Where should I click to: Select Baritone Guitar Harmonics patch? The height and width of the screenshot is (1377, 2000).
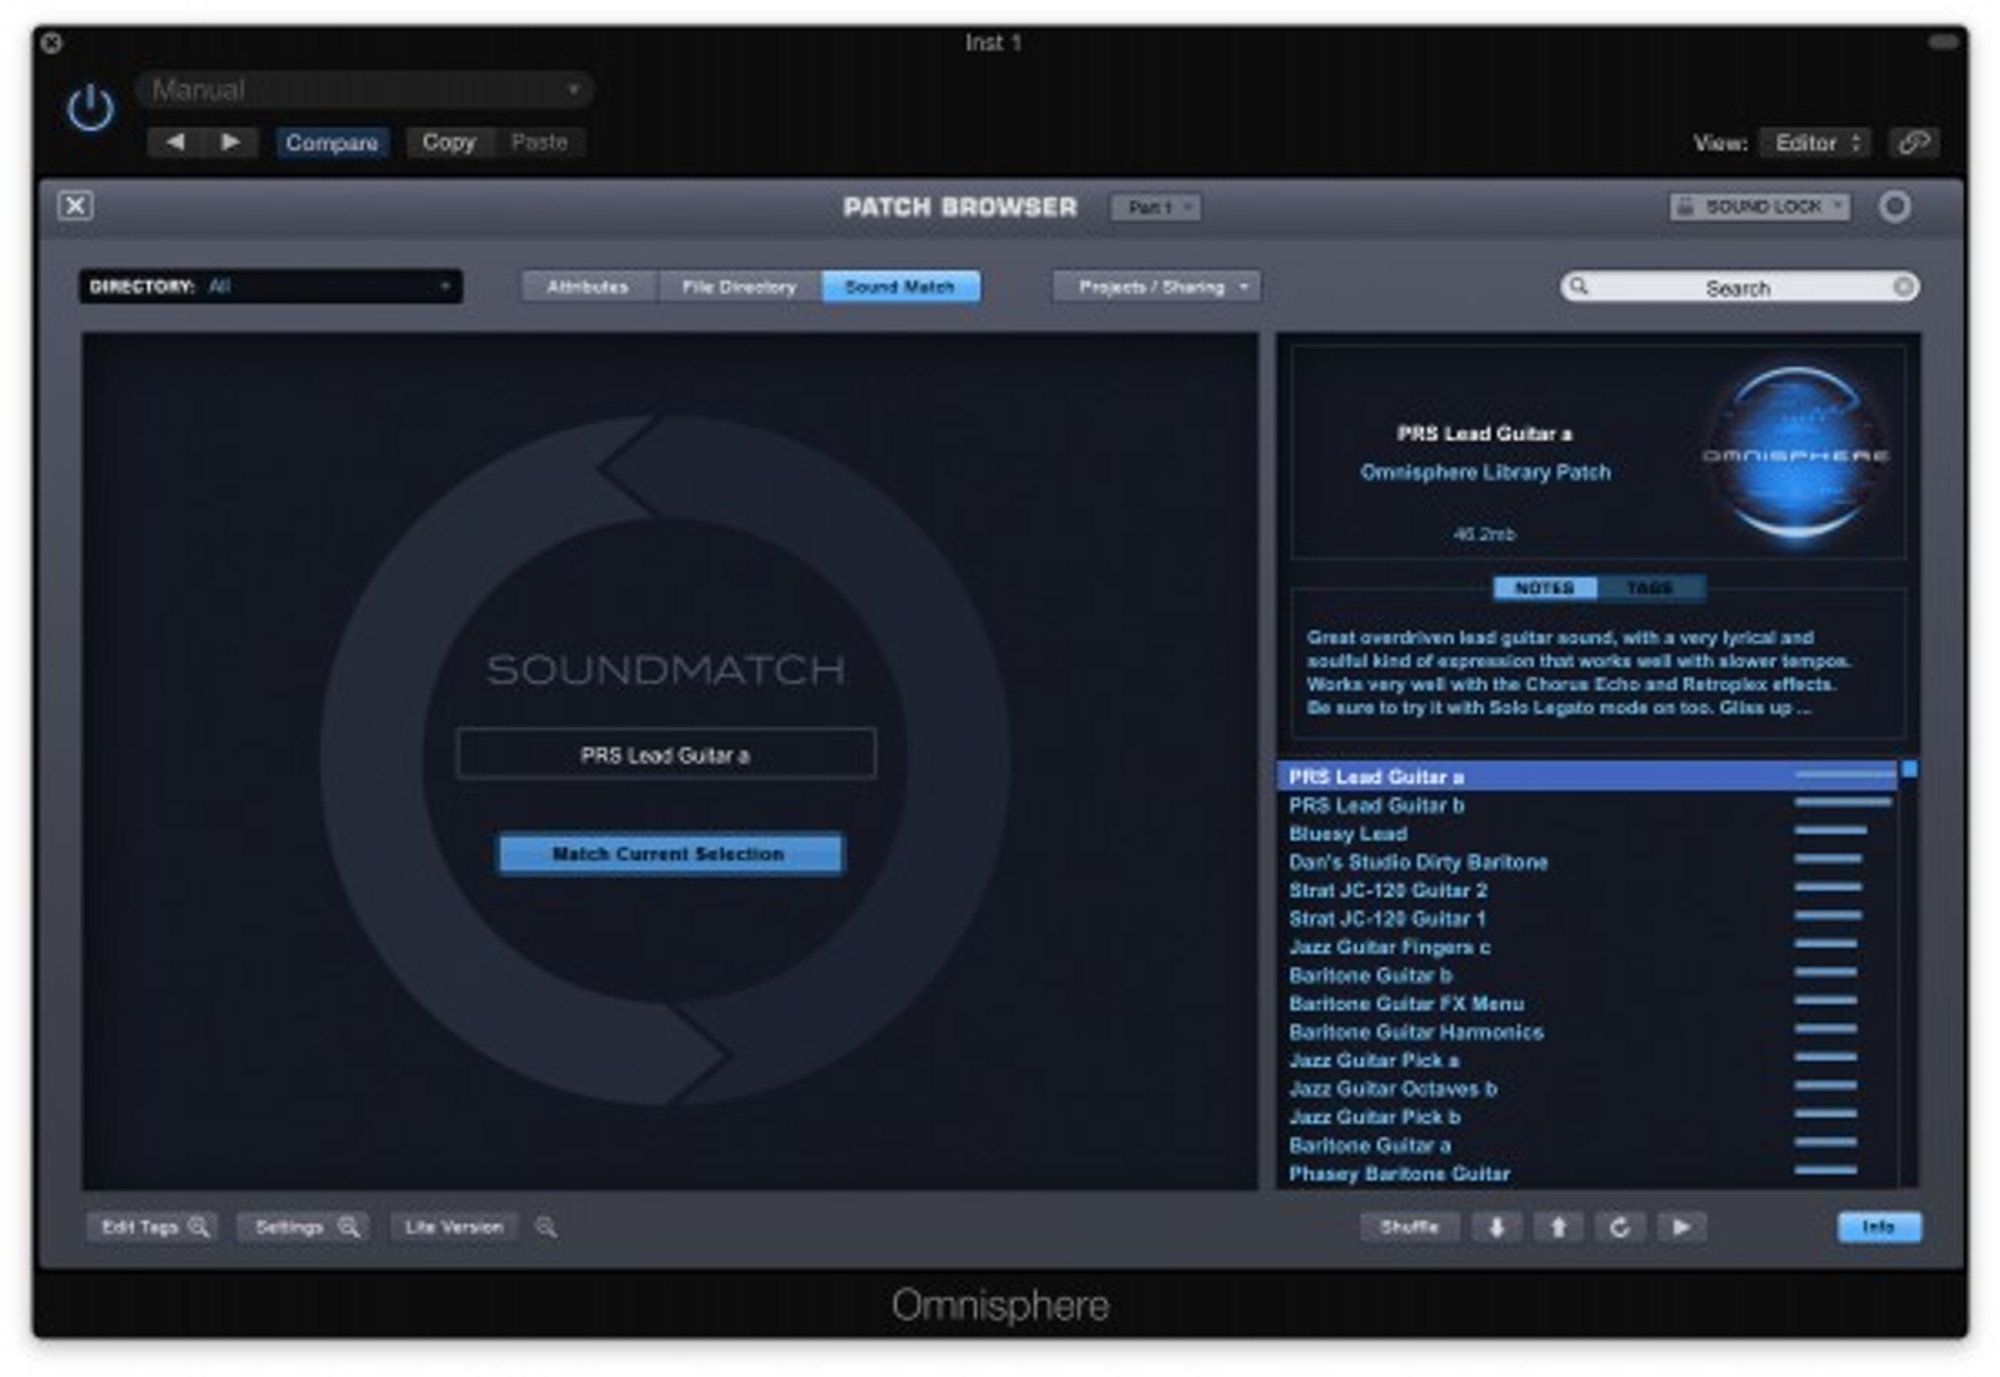1587,1031
